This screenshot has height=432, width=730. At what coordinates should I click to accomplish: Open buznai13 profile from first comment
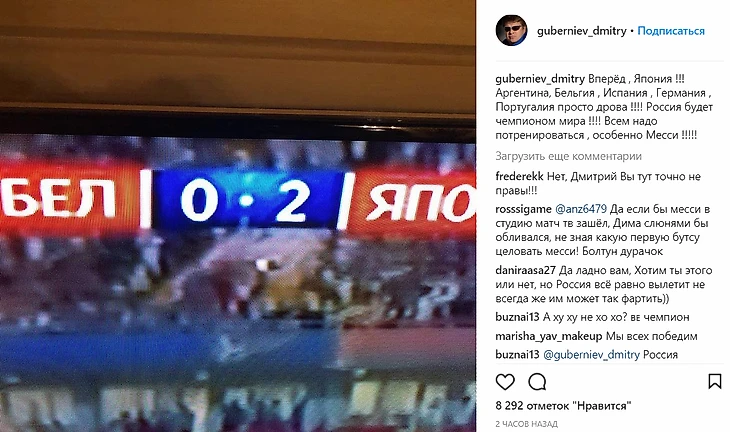point(517,317)
